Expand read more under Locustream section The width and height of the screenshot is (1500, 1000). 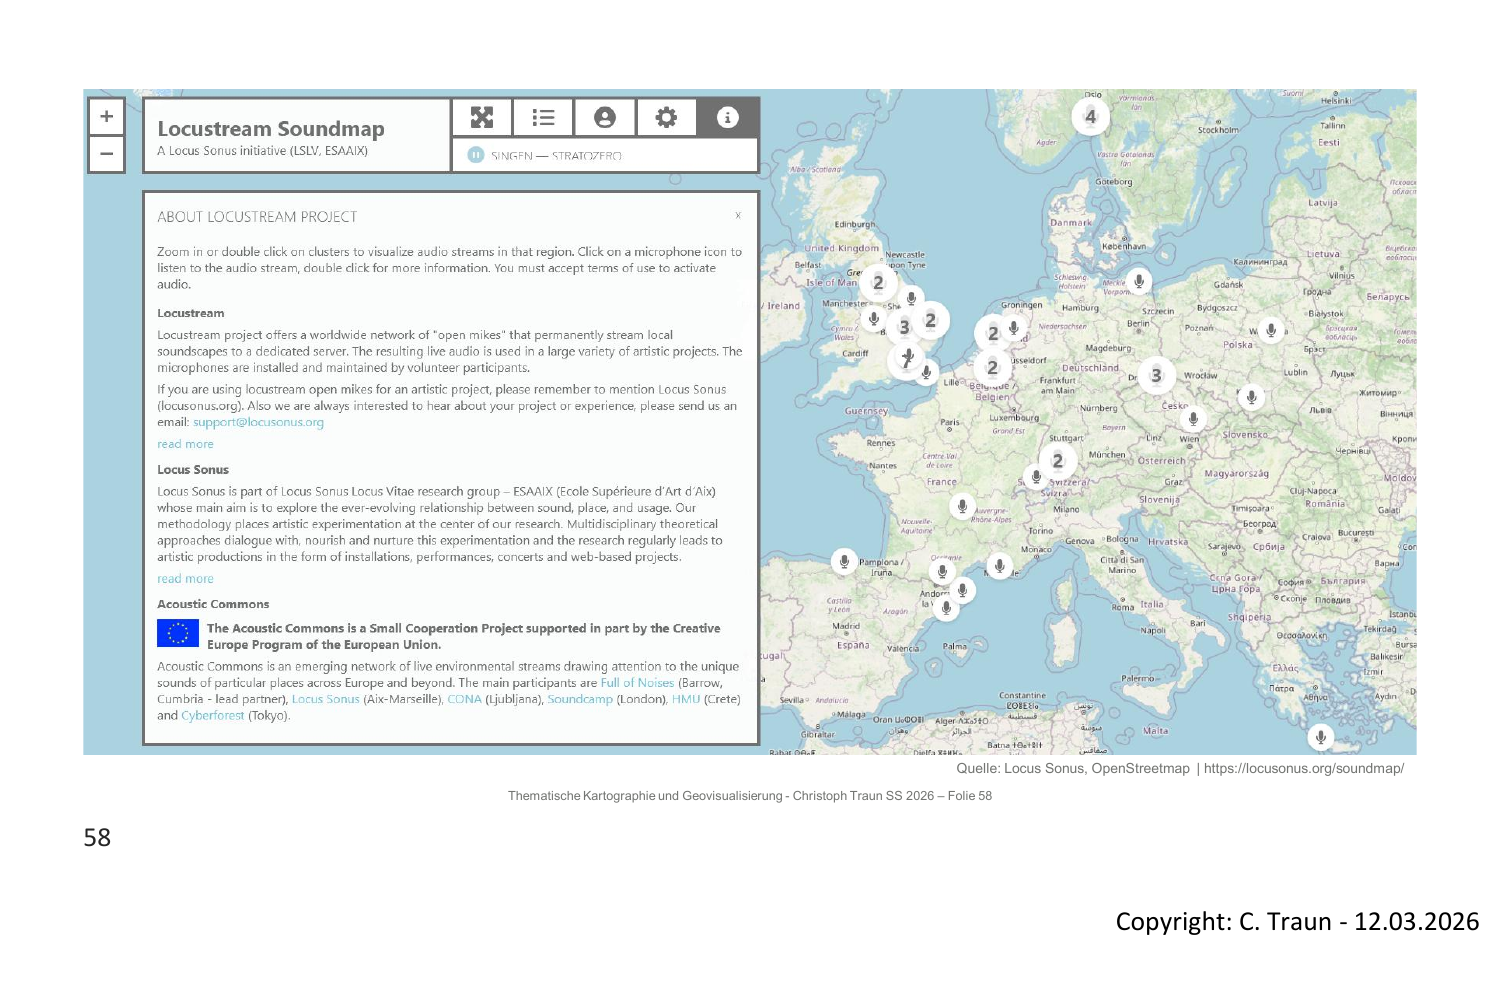185,444
